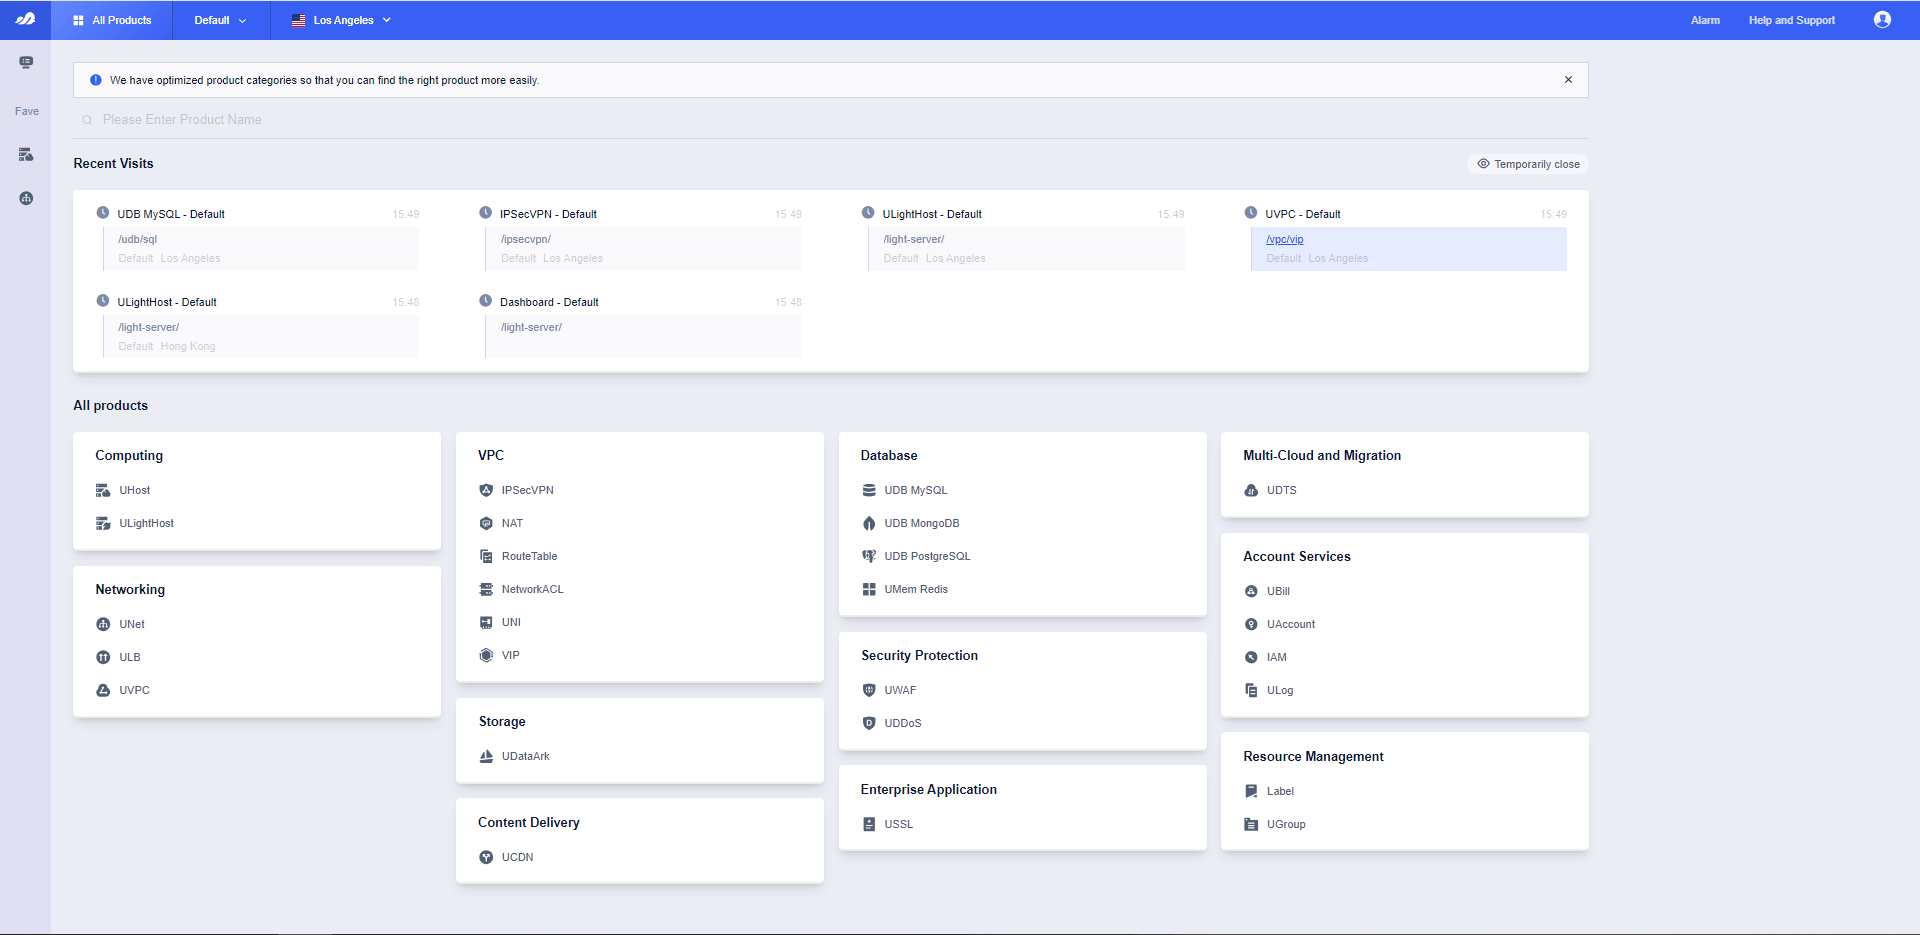Open the Alarm menu item
Viewport: 1920px width, 935px height.
pyautogui.click(x=1703, y=19)
